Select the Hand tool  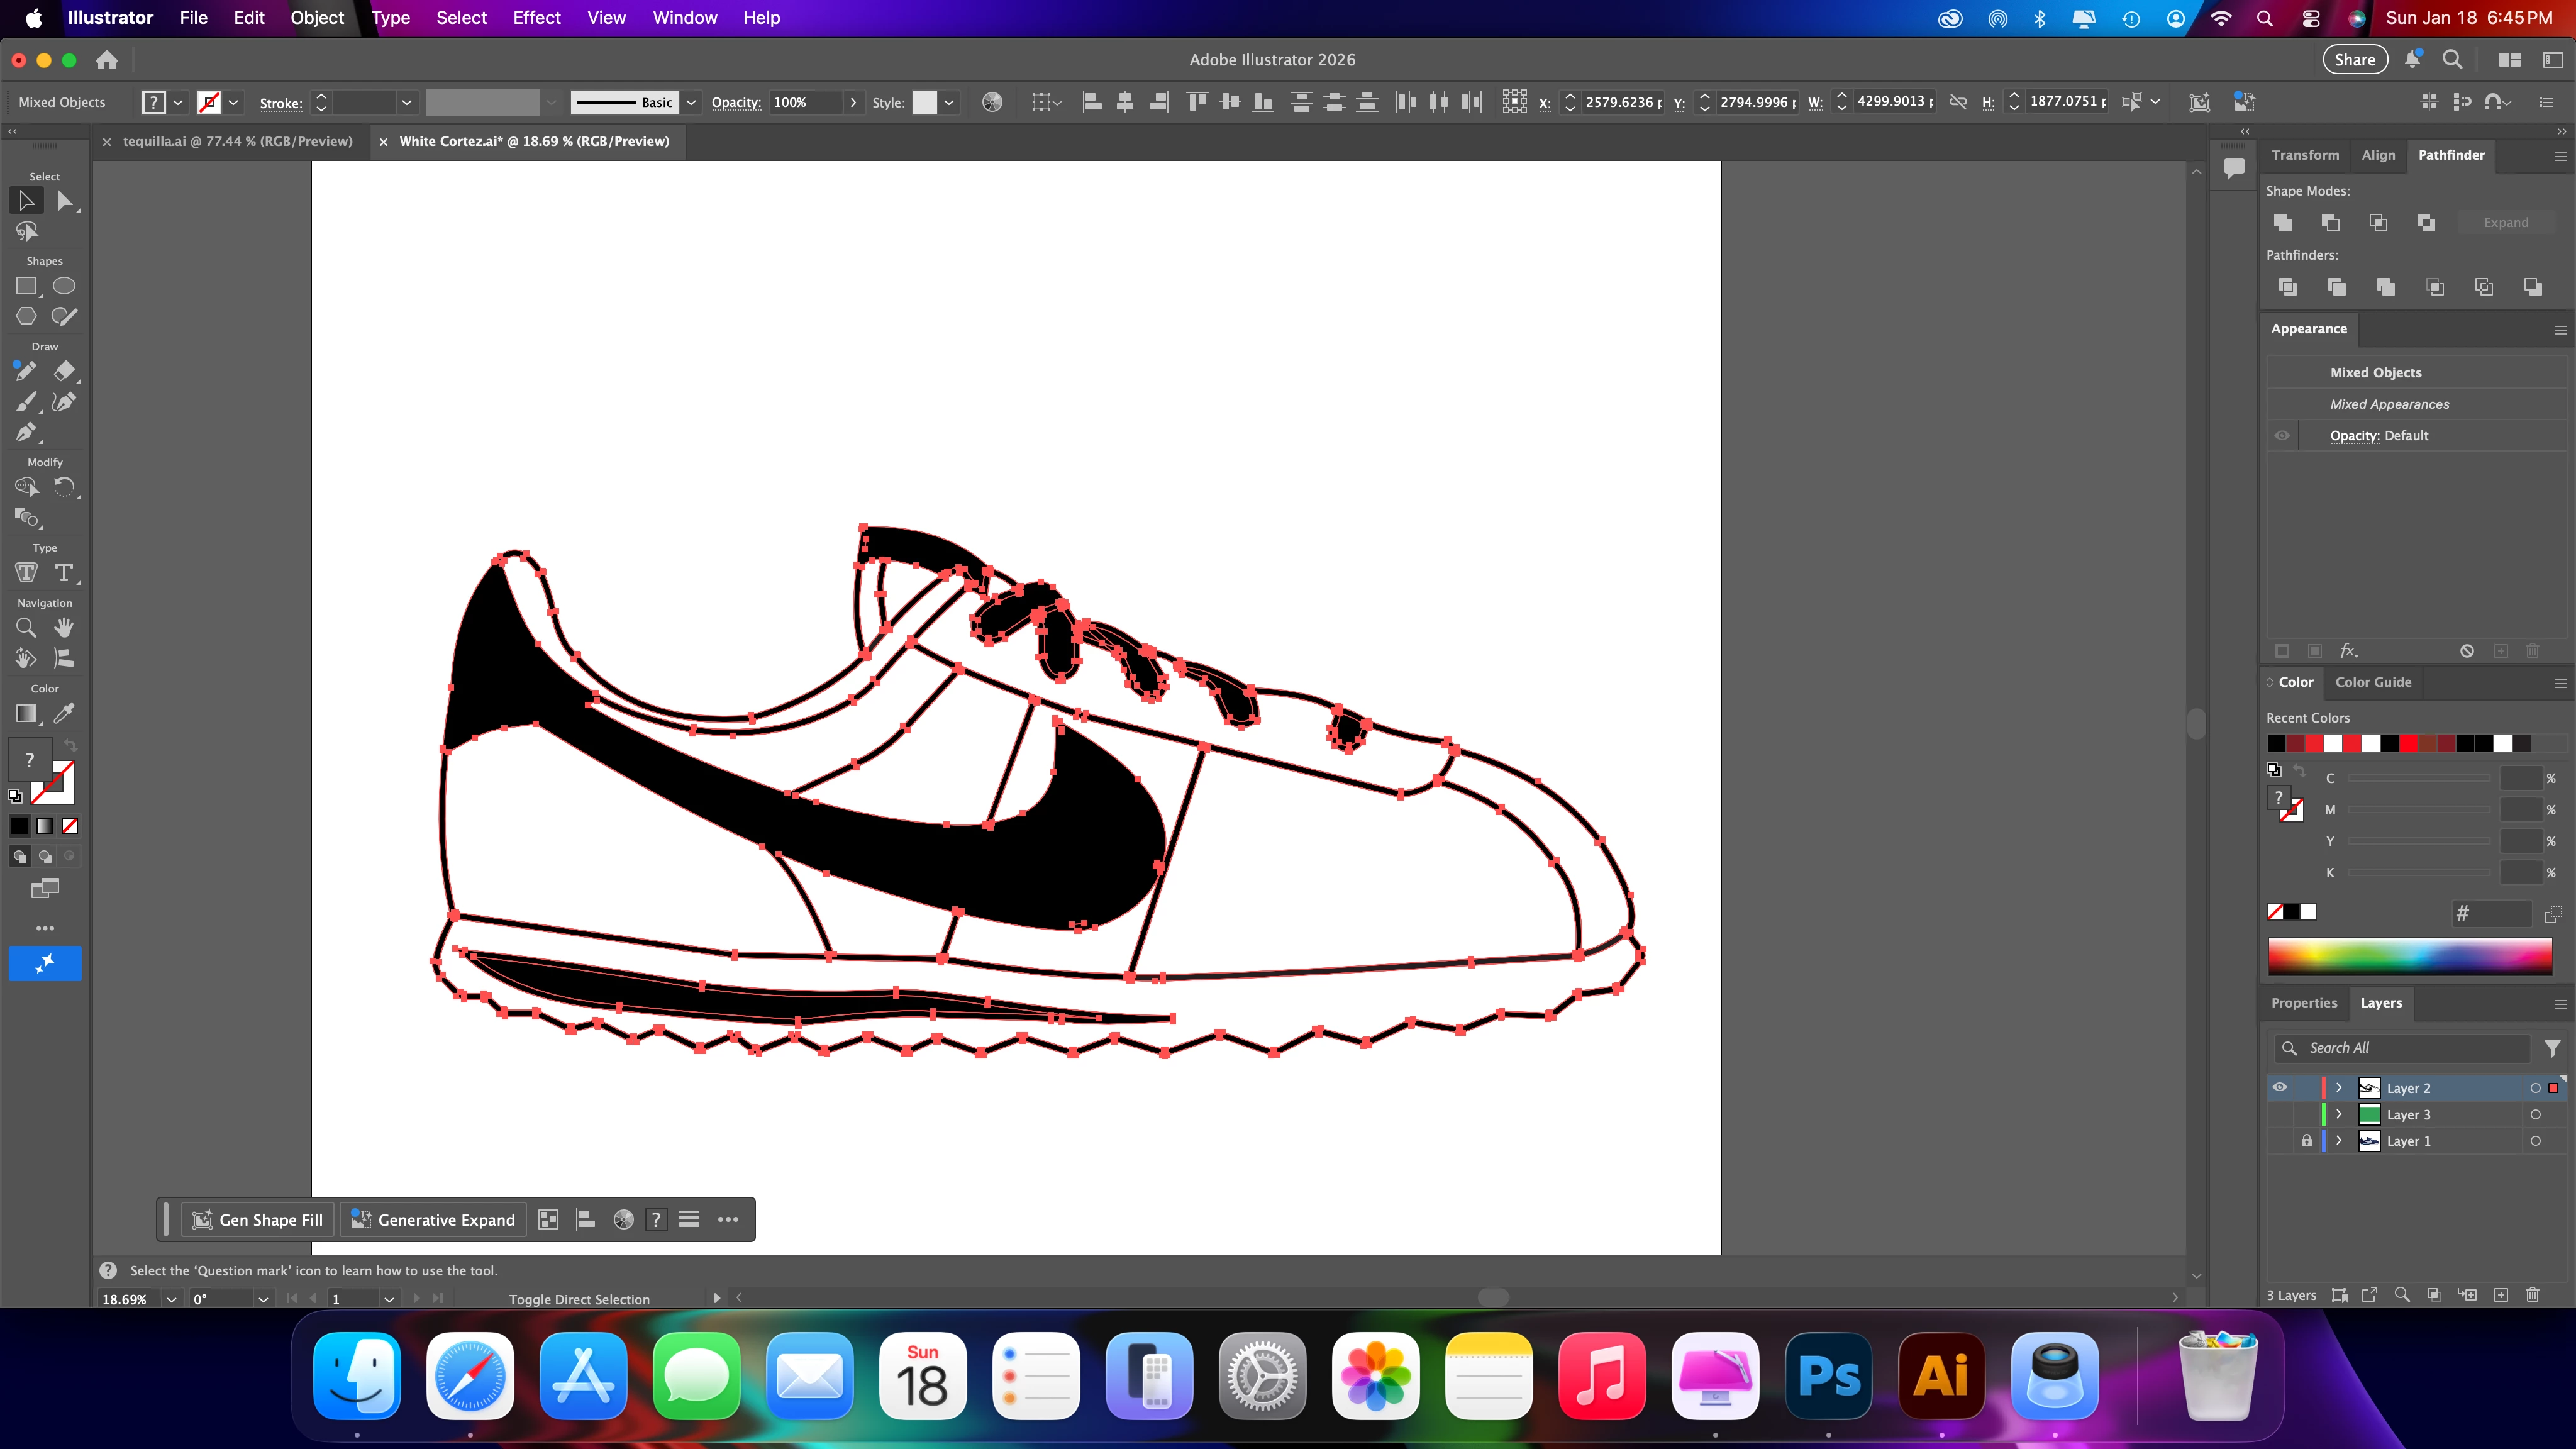click(x=64, y=628)
